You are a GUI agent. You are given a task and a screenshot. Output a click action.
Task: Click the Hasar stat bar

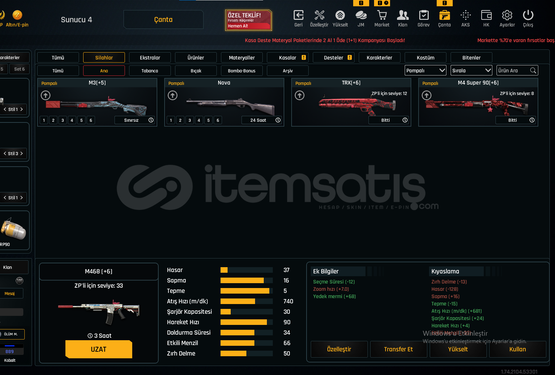(246, 270)
